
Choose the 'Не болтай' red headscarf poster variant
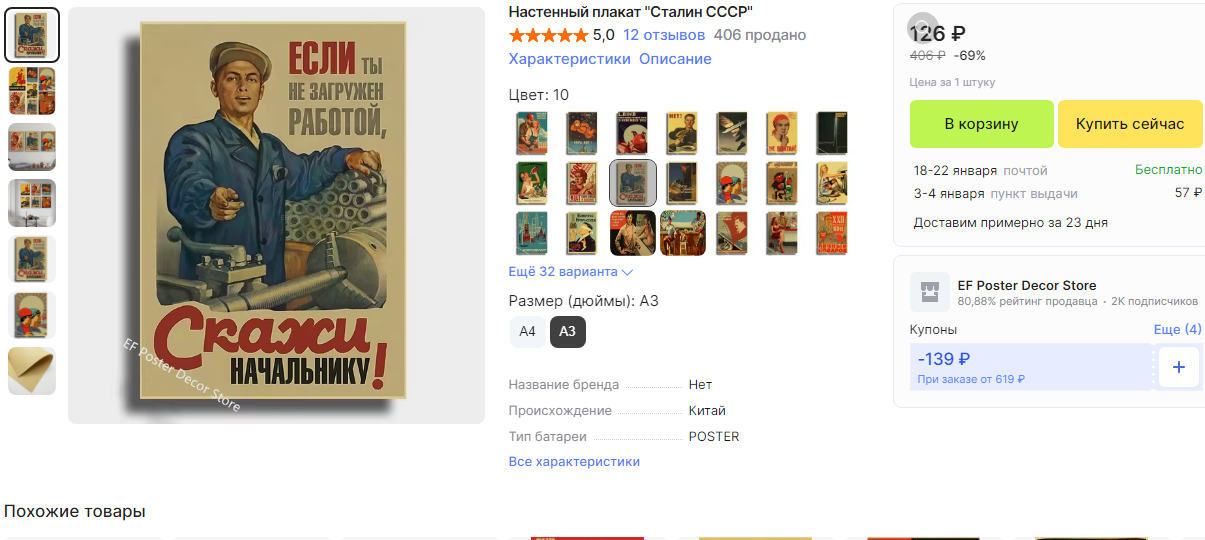pyautogui.click(x=782, y=132)
